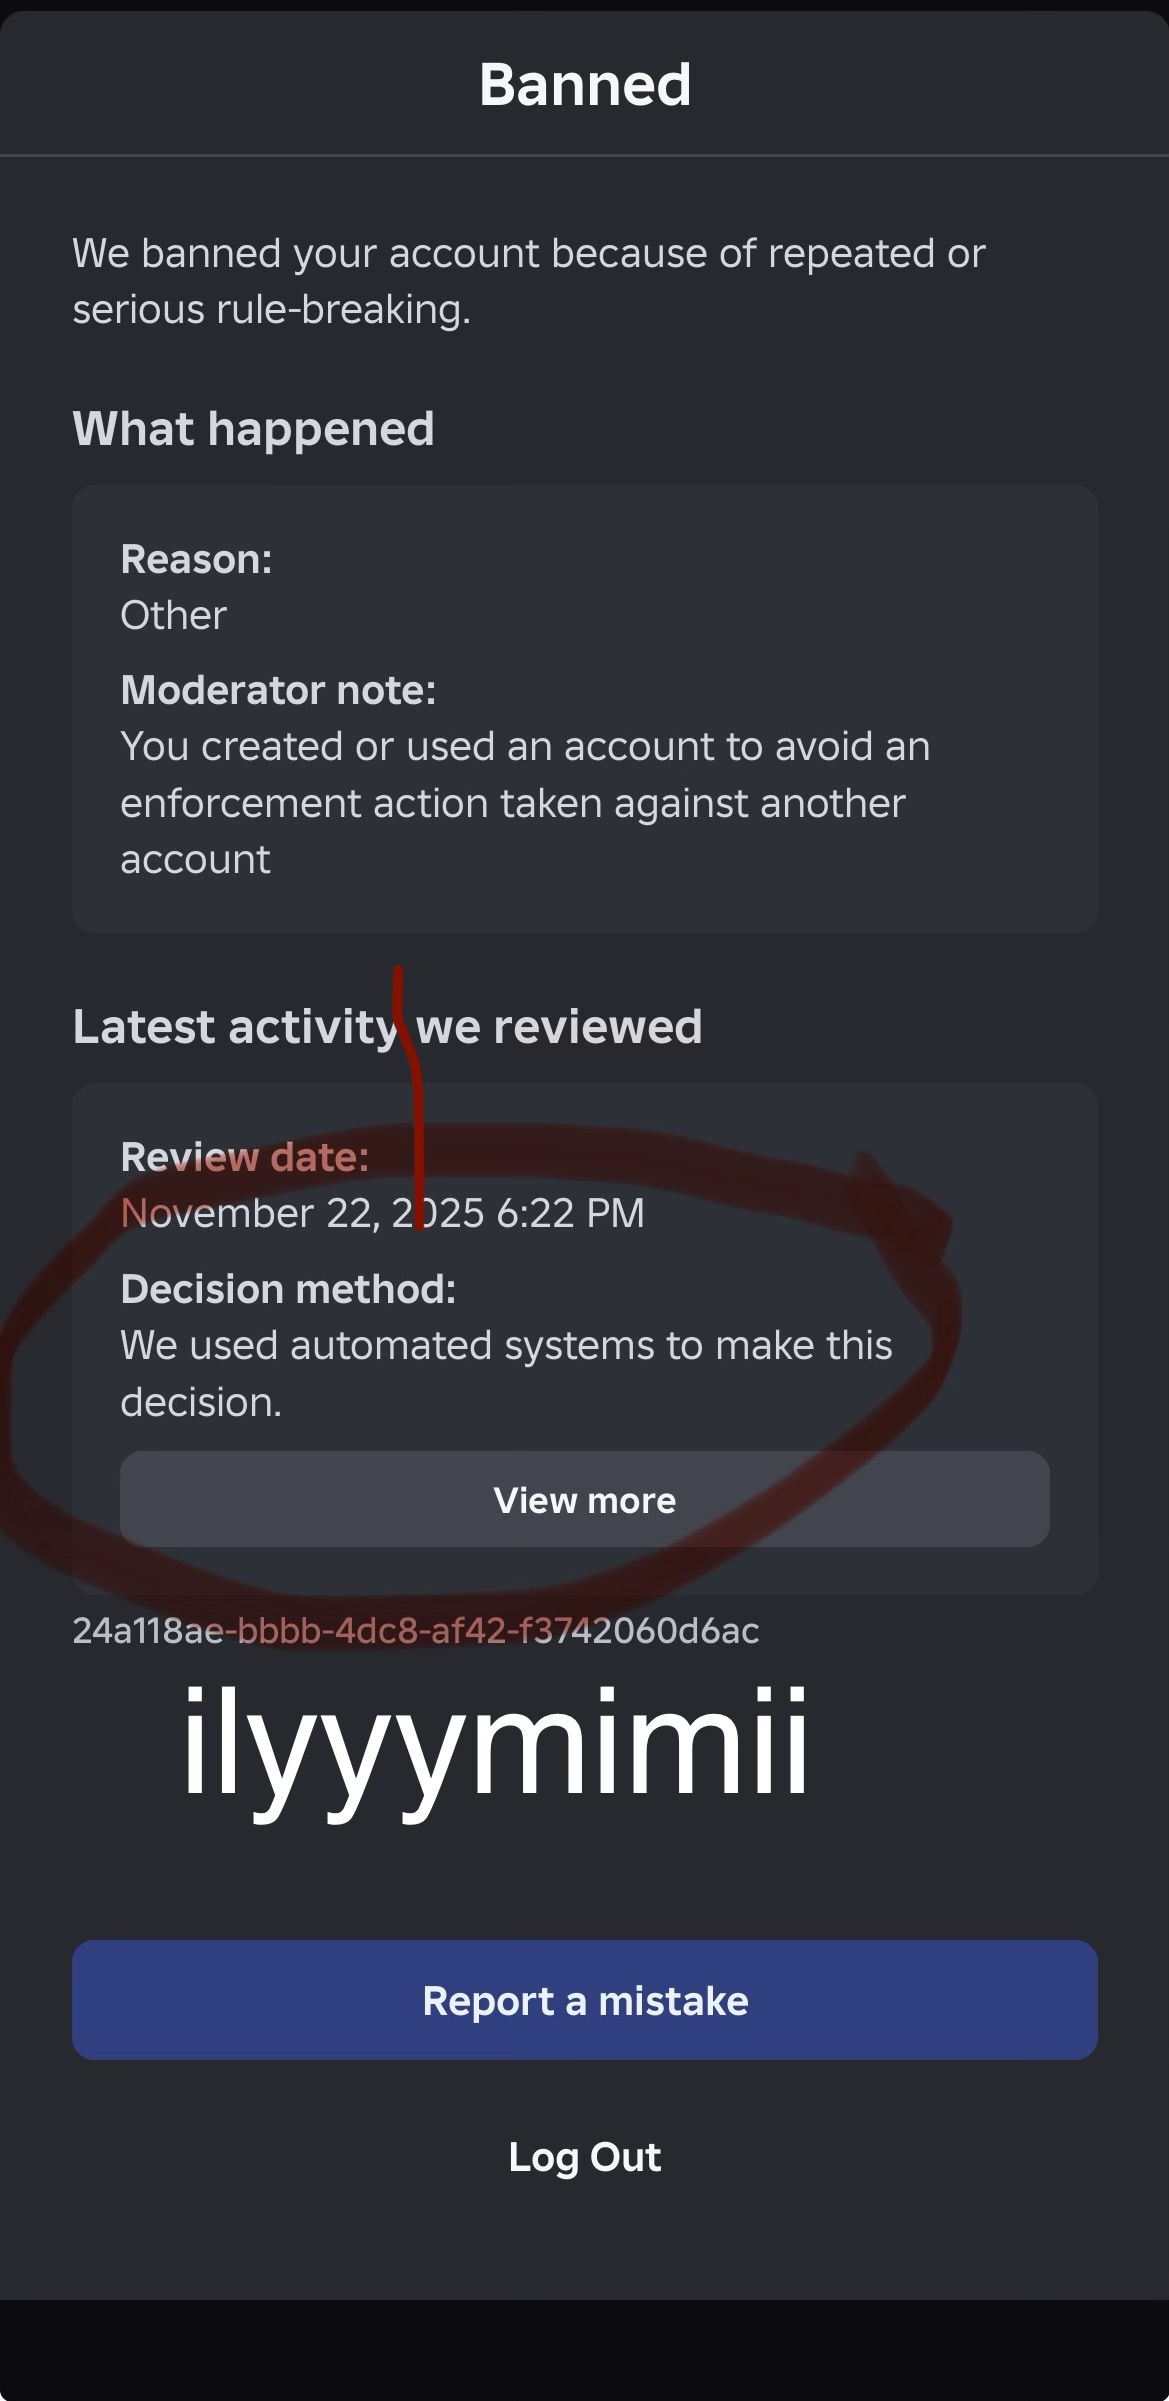1169x2401 pixels.
Task: Click the case ID starting with 24a118ae
Action: 415,1631
